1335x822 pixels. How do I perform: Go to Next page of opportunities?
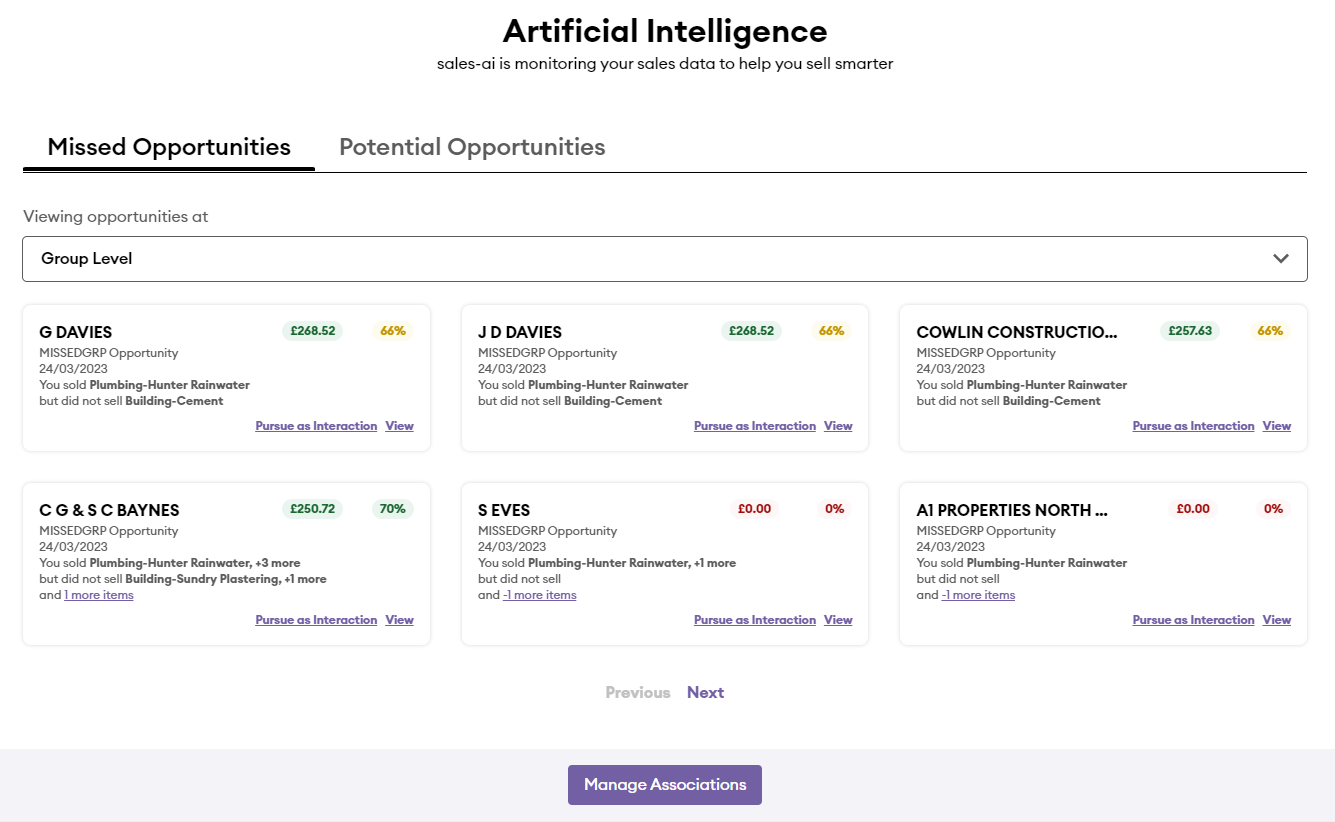pos(705,692)
